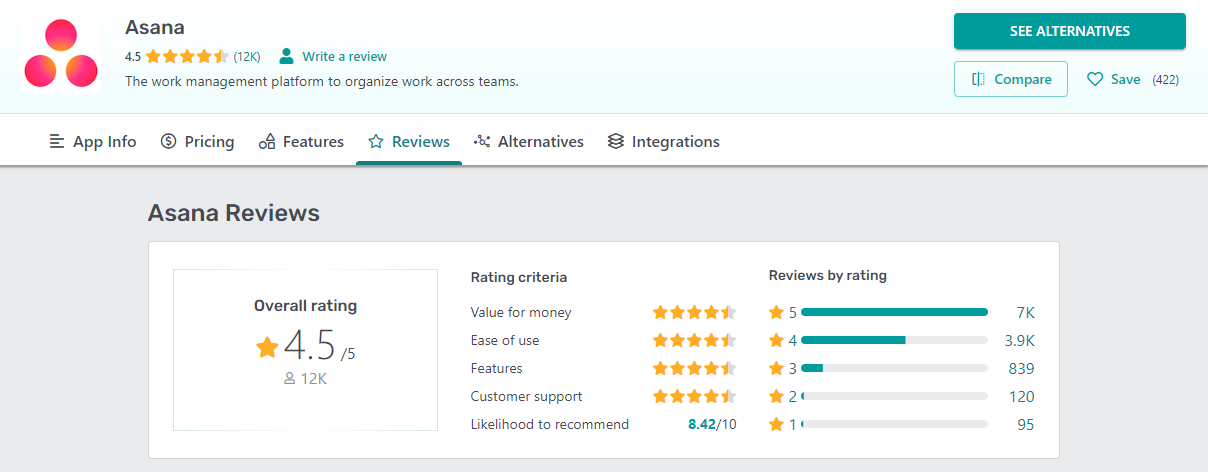
Task: Click the Compare columns icon
Action: tap(978, 79)
